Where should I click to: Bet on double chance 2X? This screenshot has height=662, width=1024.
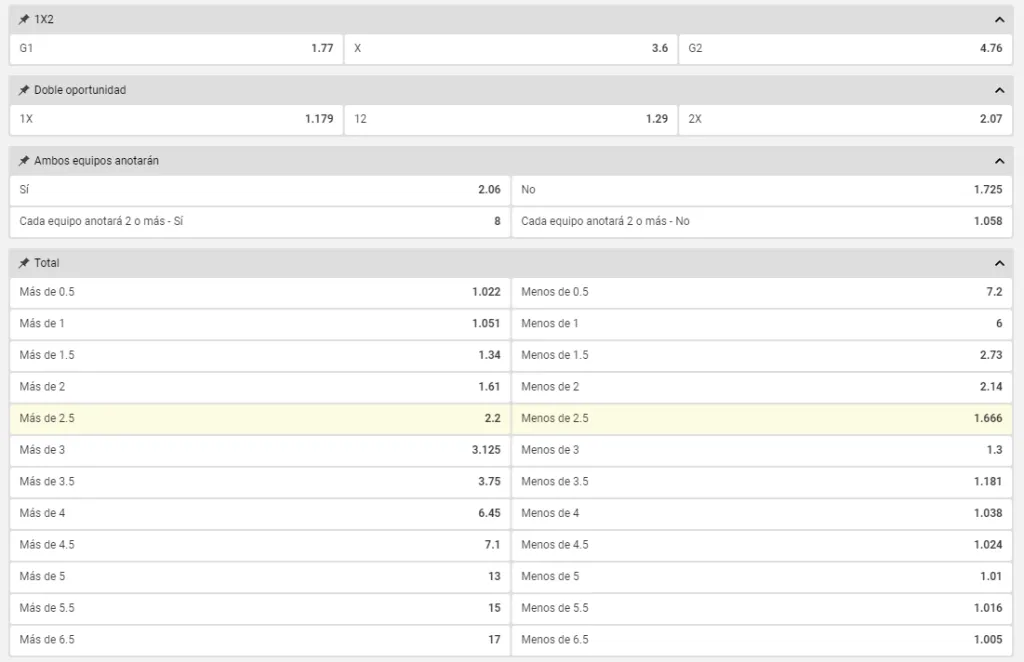pyautogui.click(x=845, y=118)
